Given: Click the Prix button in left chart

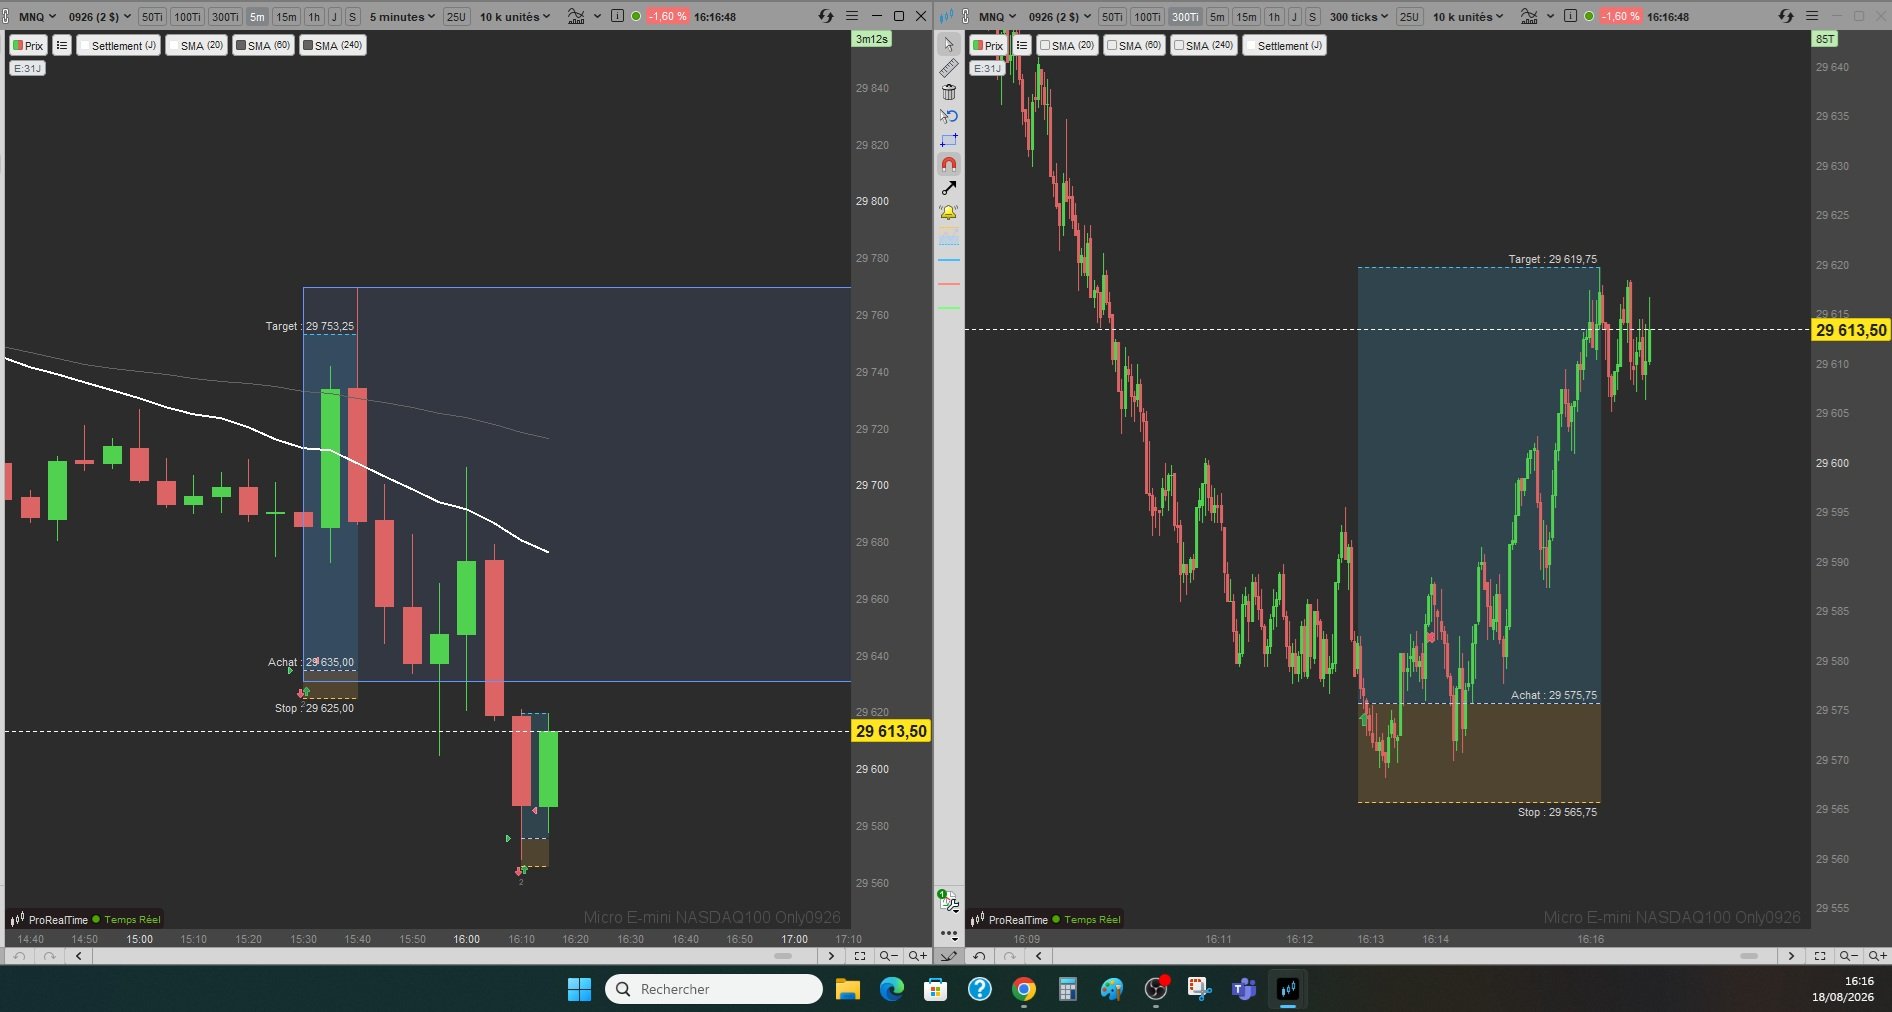Looking at the screenshot, I should click(x=28, y=45).
